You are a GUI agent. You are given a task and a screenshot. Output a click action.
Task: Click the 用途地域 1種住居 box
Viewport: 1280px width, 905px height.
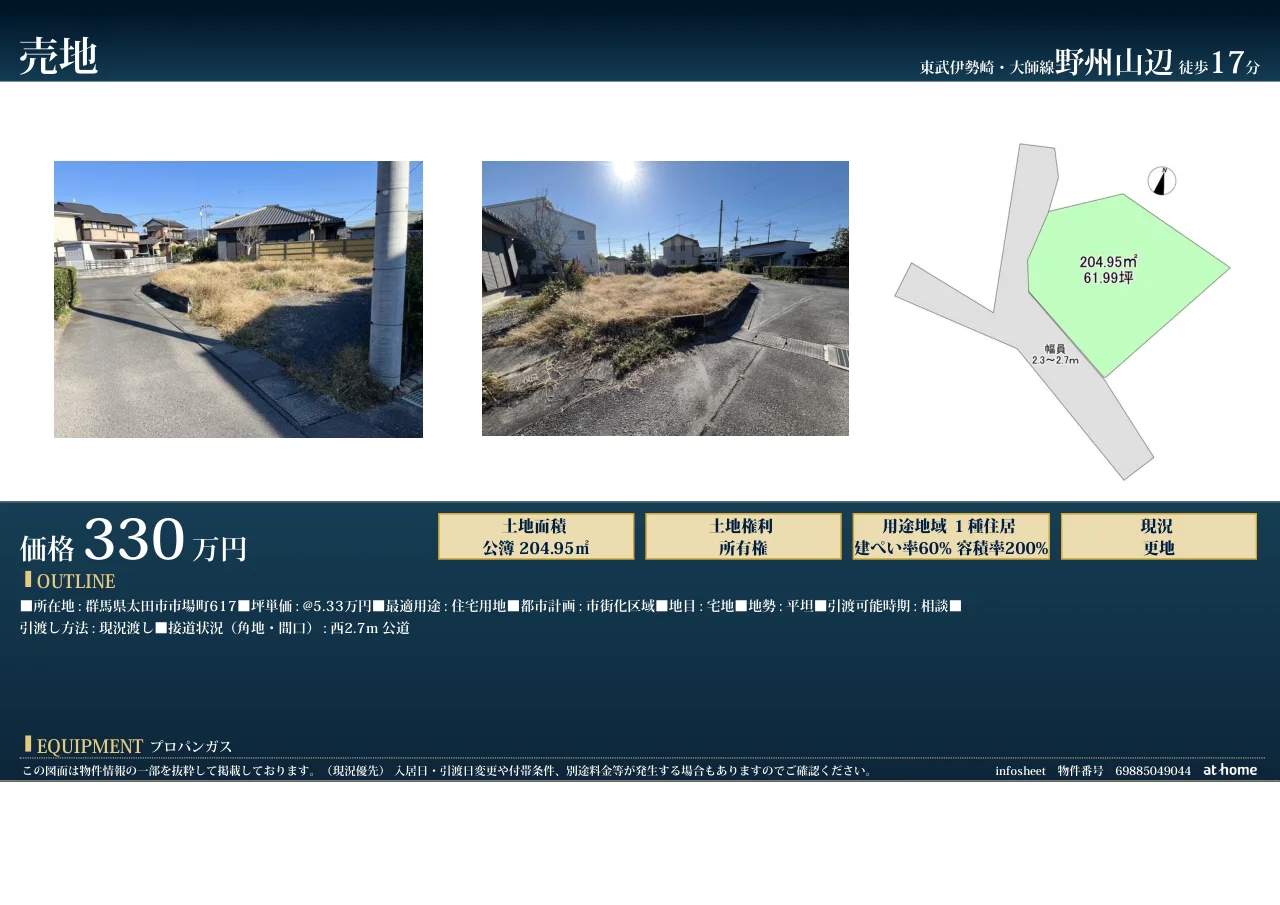pyautogui.click(x=950, y=536)
